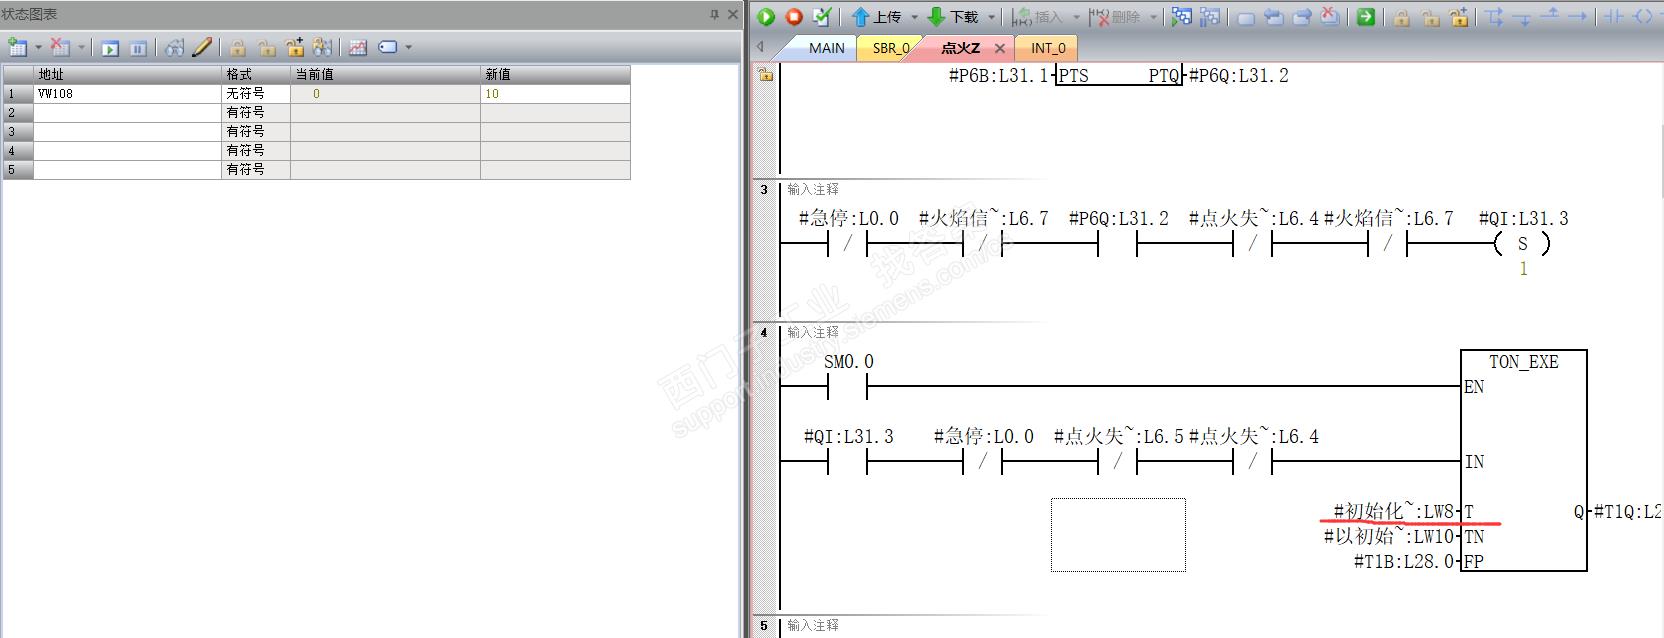Click the Insert (插入) button

(1038, 17)
